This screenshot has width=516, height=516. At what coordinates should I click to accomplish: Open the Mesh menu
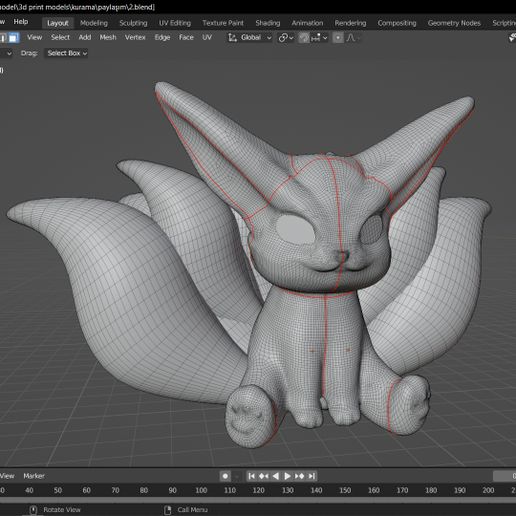tap(108, 38)
